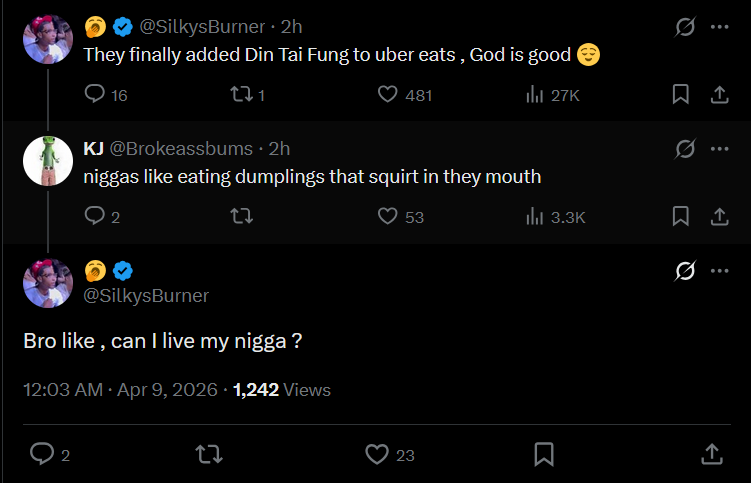Like KJ's tweet with 53 likes
Image resolution: width=751 pixels, height=483 pixels.
[x=388, y=216]
